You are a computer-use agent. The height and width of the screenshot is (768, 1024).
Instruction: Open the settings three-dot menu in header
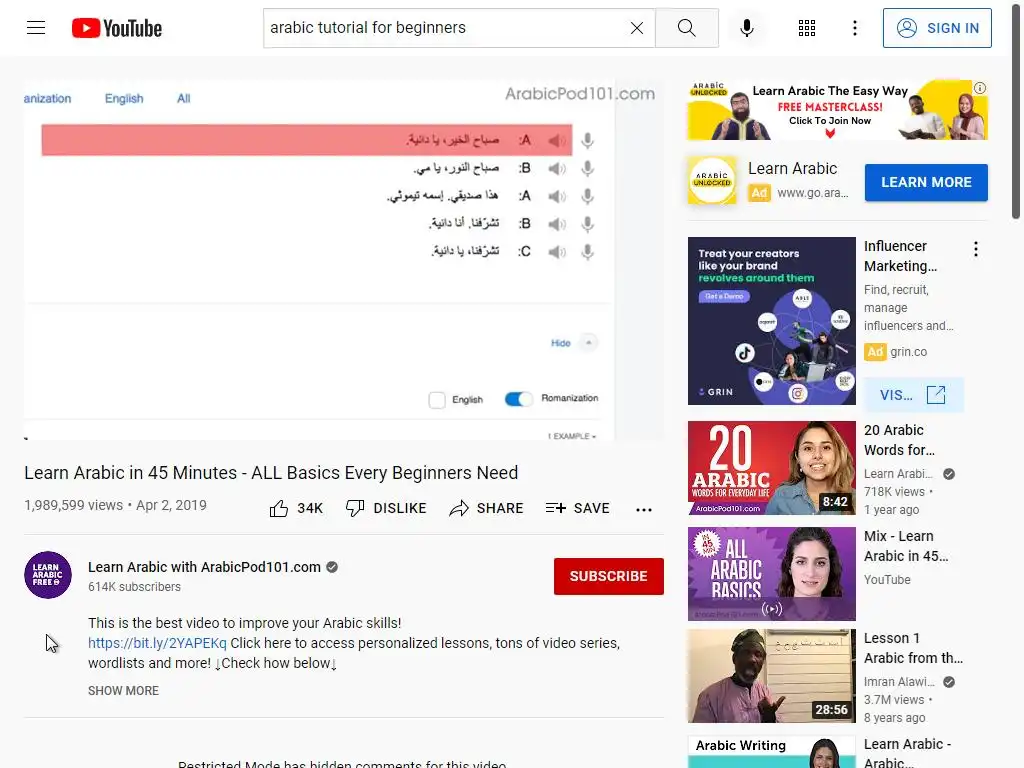(854, 28)
